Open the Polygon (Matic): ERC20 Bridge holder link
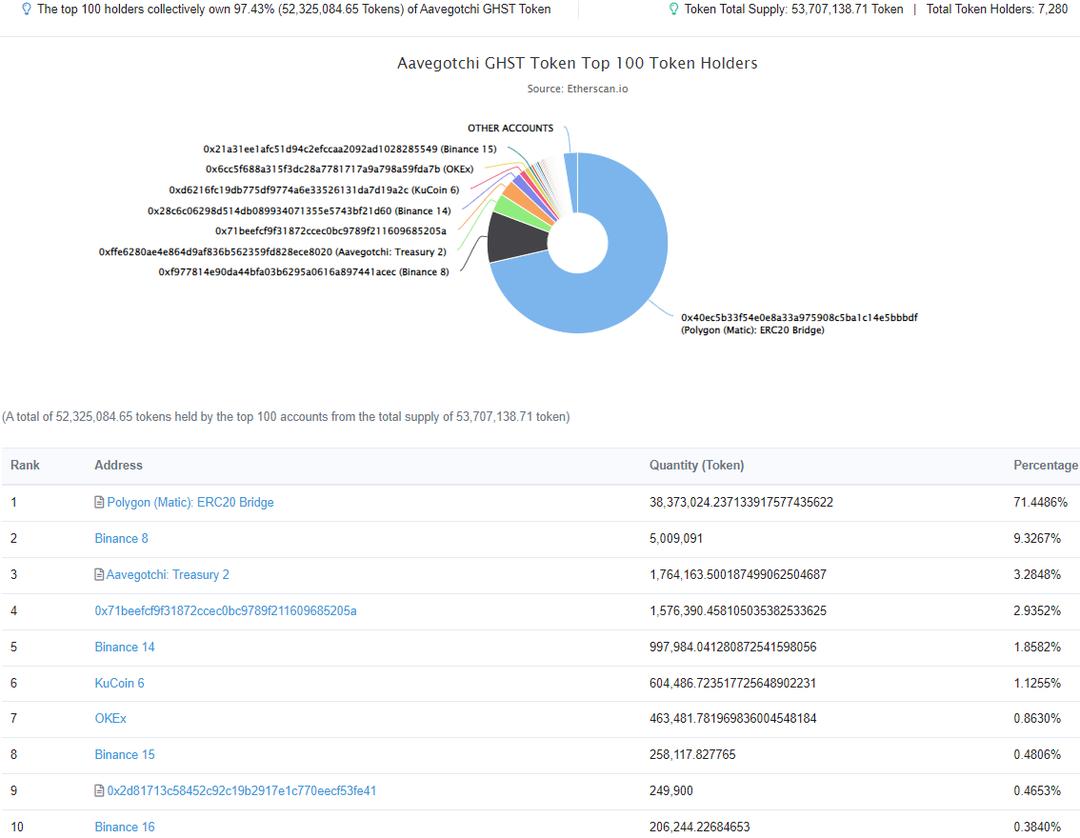 point(190,503)
